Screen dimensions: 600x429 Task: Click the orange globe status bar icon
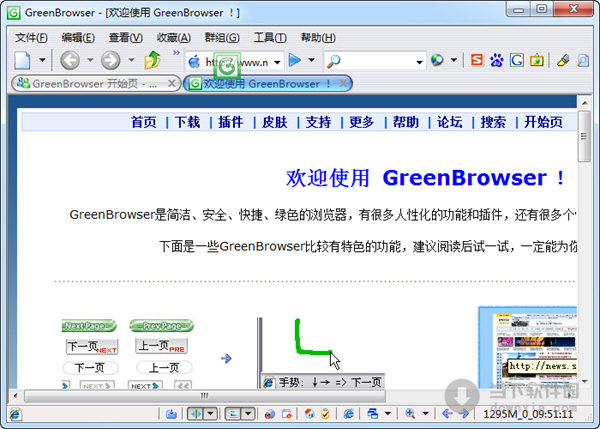coord(309,414)
